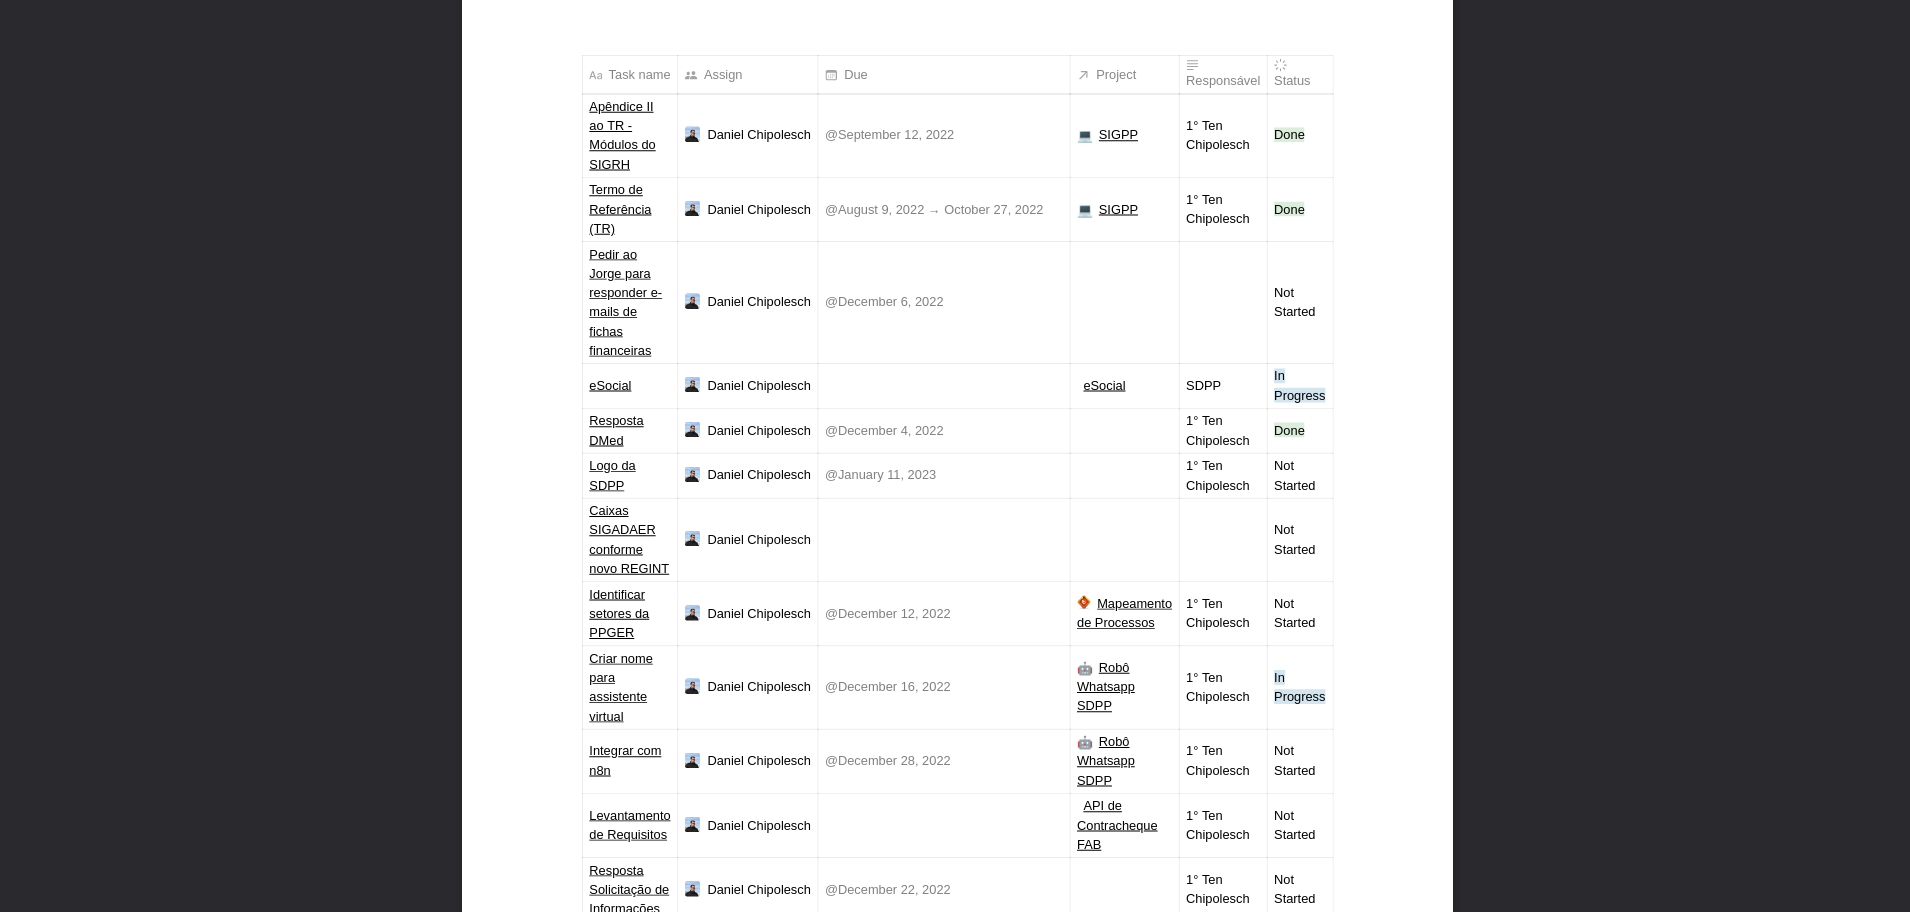Click the robot emoji beside Robô Whatsapp SDPP
Image resolution: width=1910 pixels, height=912 pixels.
coord(1084,667)
